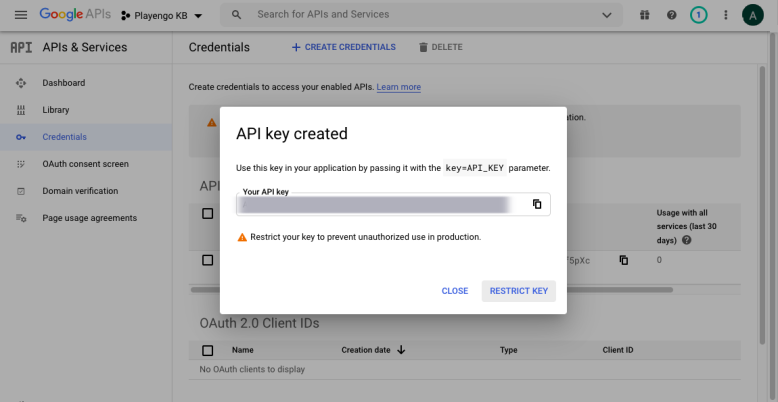Image resolution: width=778 pixels, height=402 pixels.
Task: Click the orange warning icon in dialog
Action: 242,237
